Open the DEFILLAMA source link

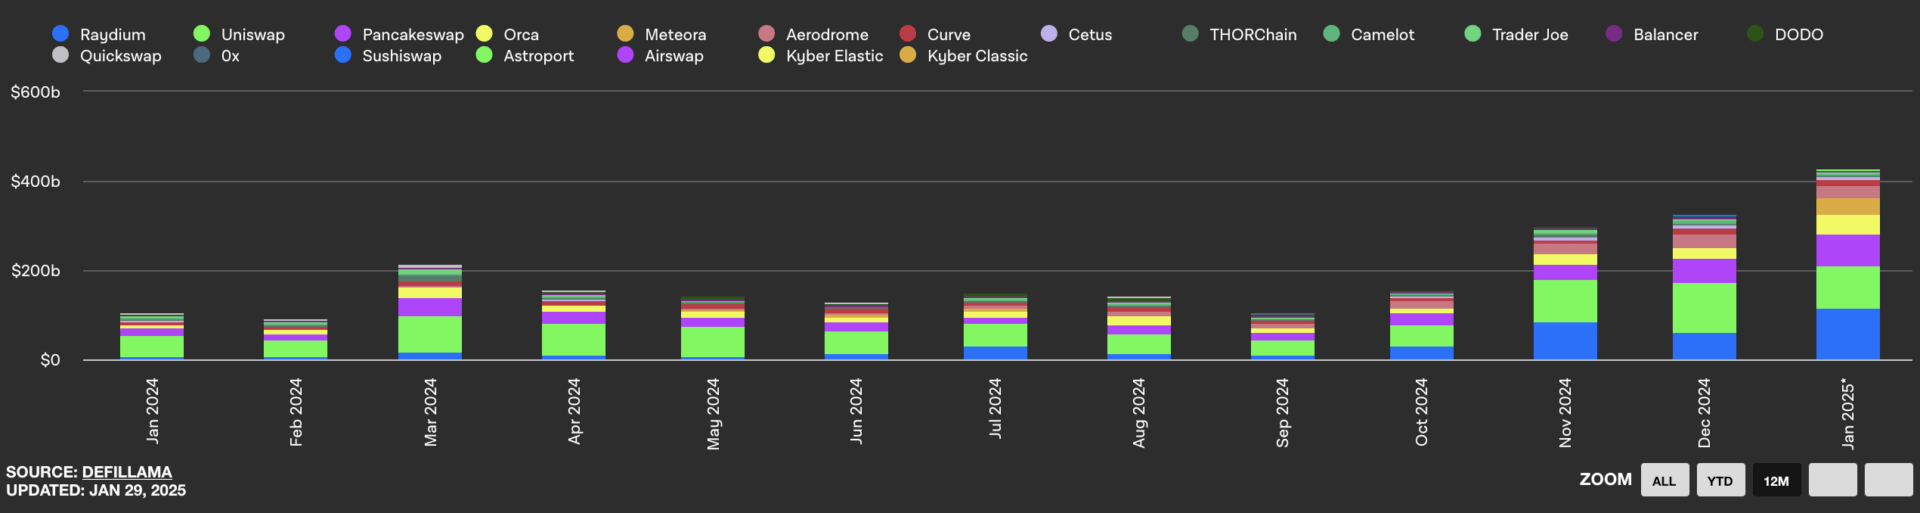127,472
